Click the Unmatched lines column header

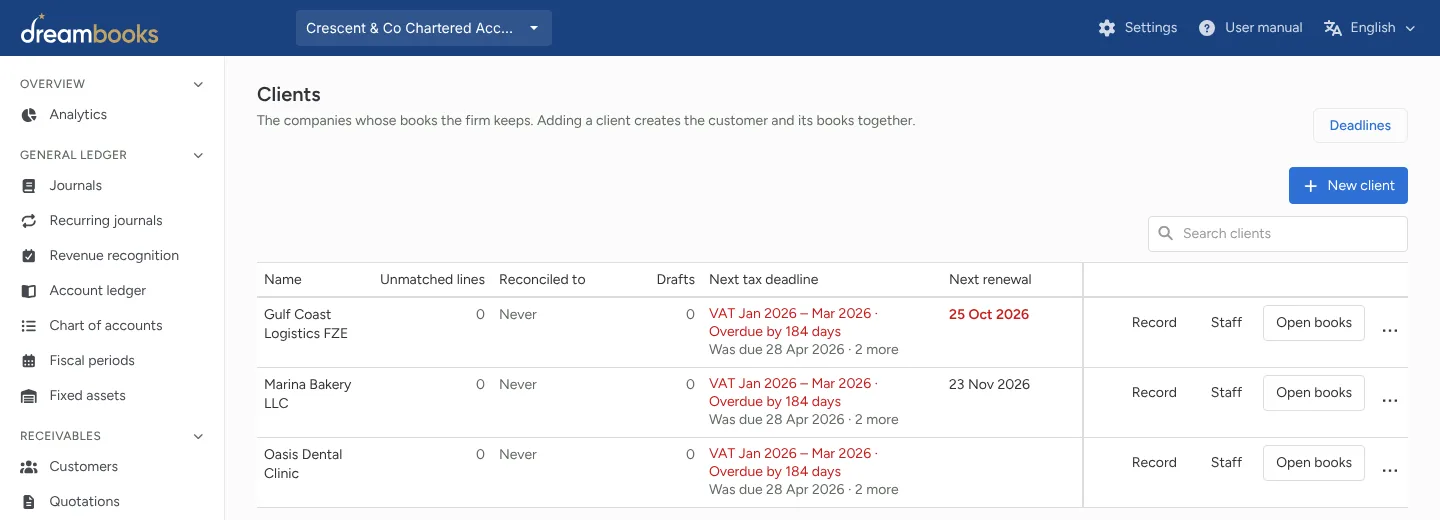432,280
